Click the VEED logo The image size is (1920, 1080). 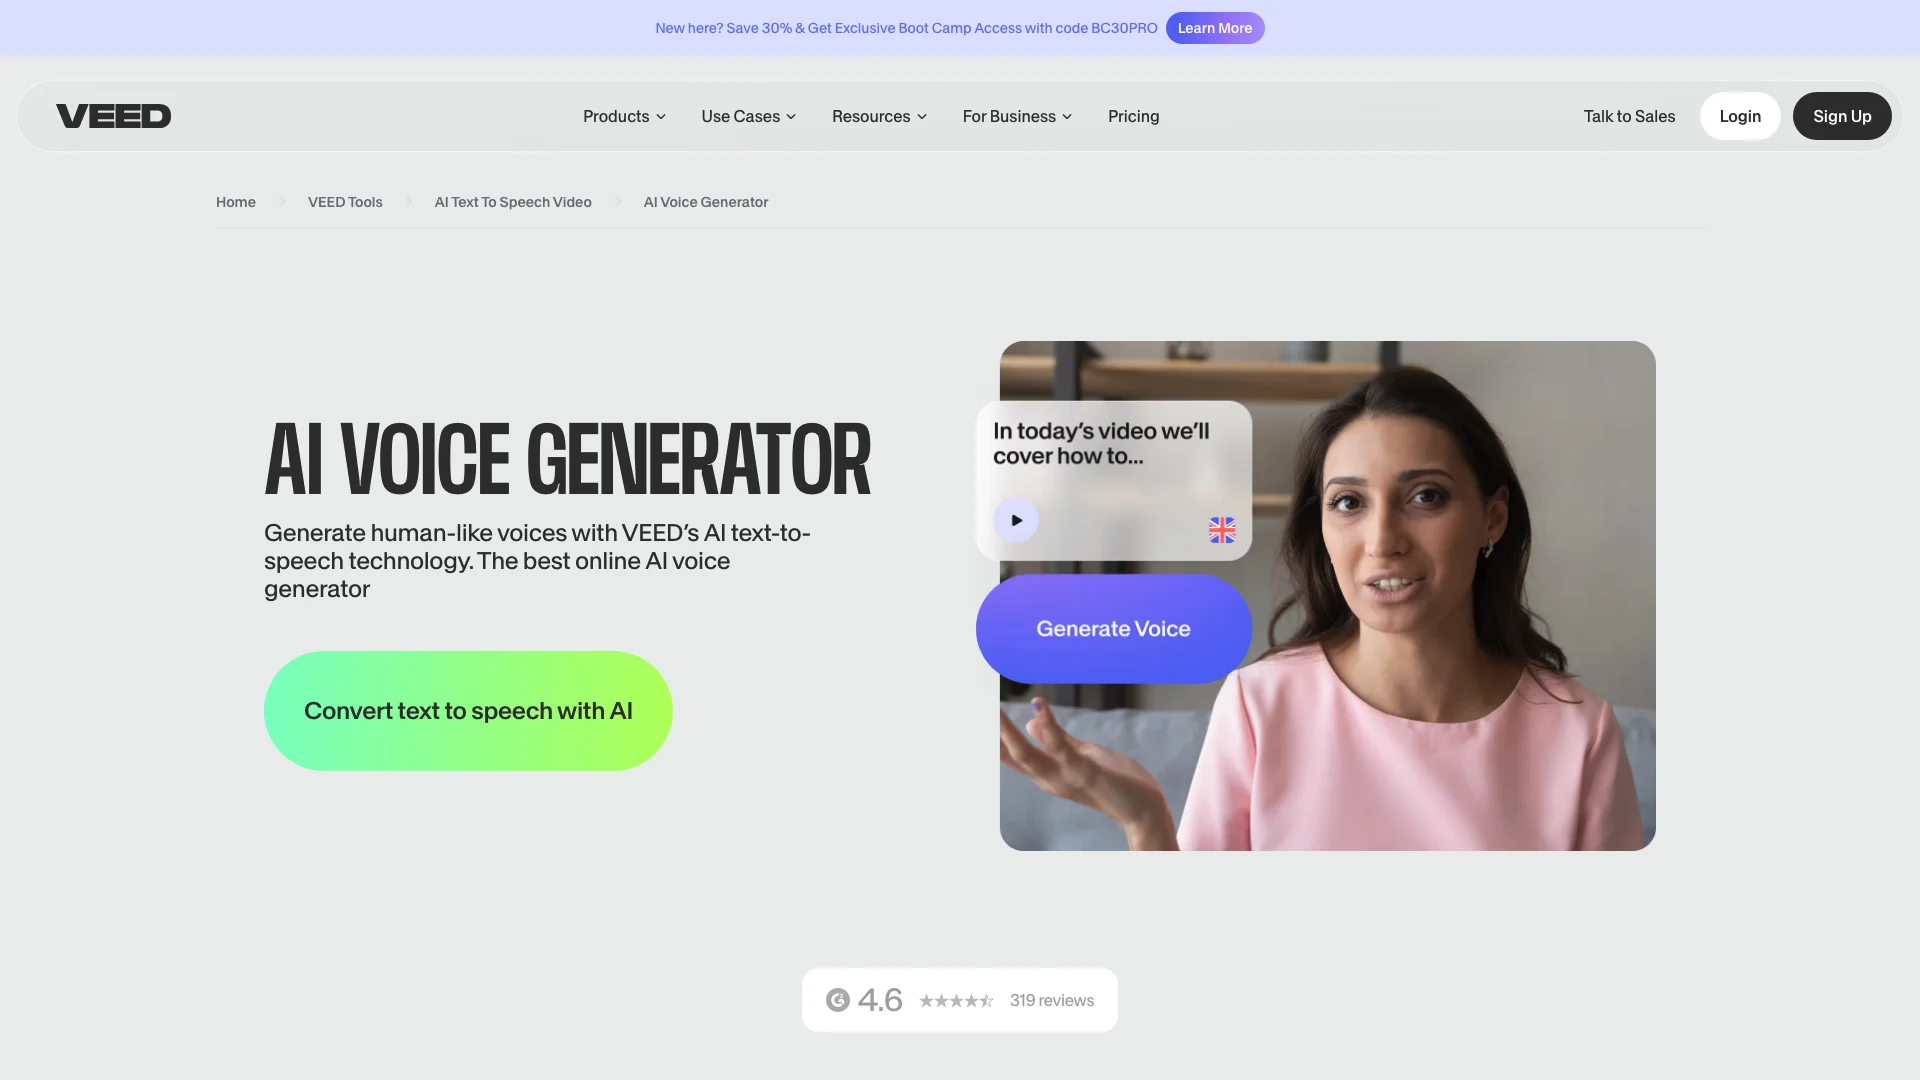tap(113, 116)
